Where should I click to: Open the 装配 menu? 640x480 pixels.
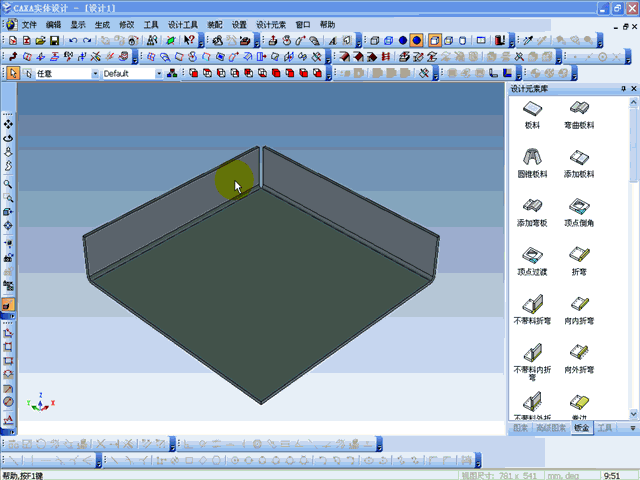[x=215, y=25]
